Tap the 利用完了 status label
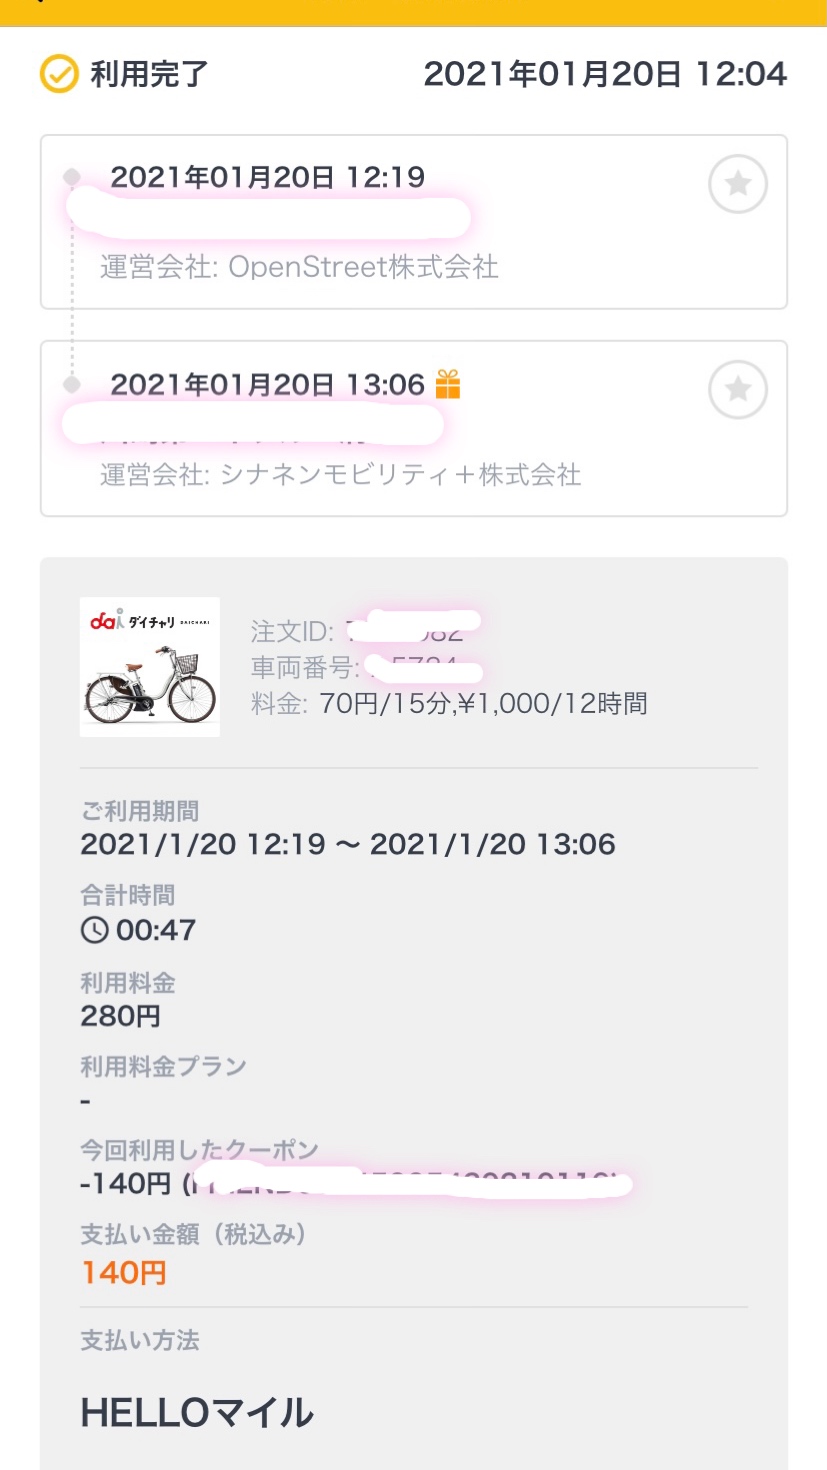 coord(149,74)
